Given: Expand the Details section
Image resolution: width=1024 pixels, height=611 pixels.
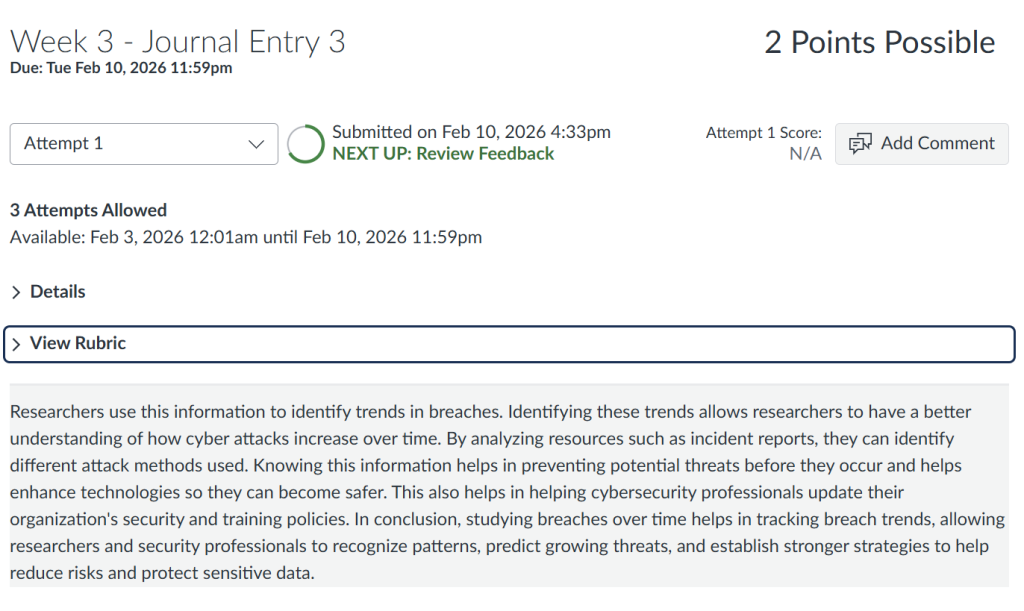Looking at the screenshot, I should pos(57,292).
